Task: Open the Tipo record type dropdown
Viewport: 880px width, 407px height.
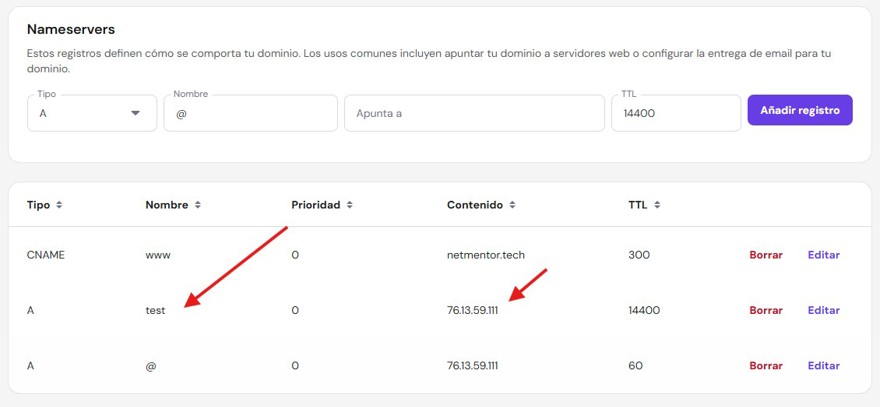Action: click(91, 113)
